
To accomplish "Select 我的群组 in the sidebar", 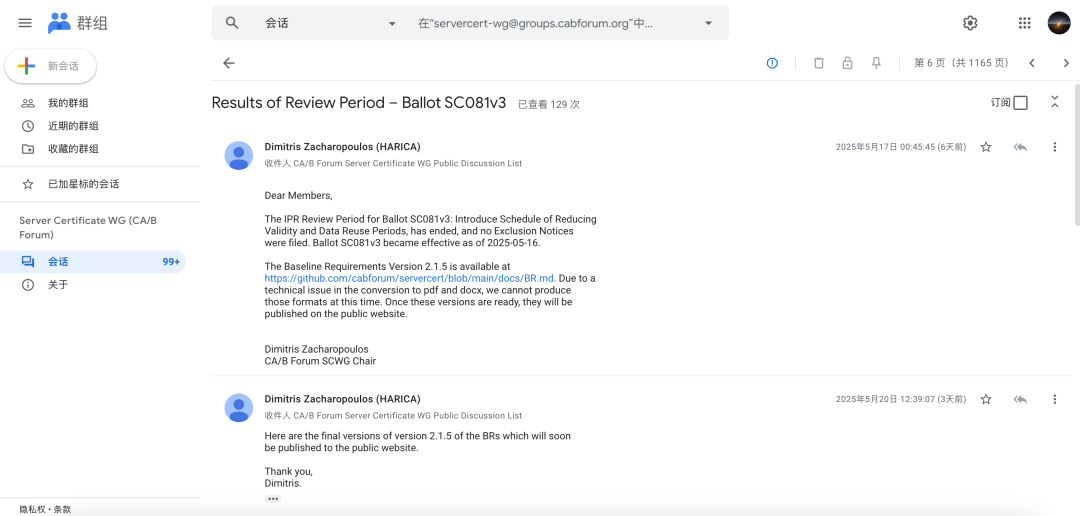I will coord(68,103).
